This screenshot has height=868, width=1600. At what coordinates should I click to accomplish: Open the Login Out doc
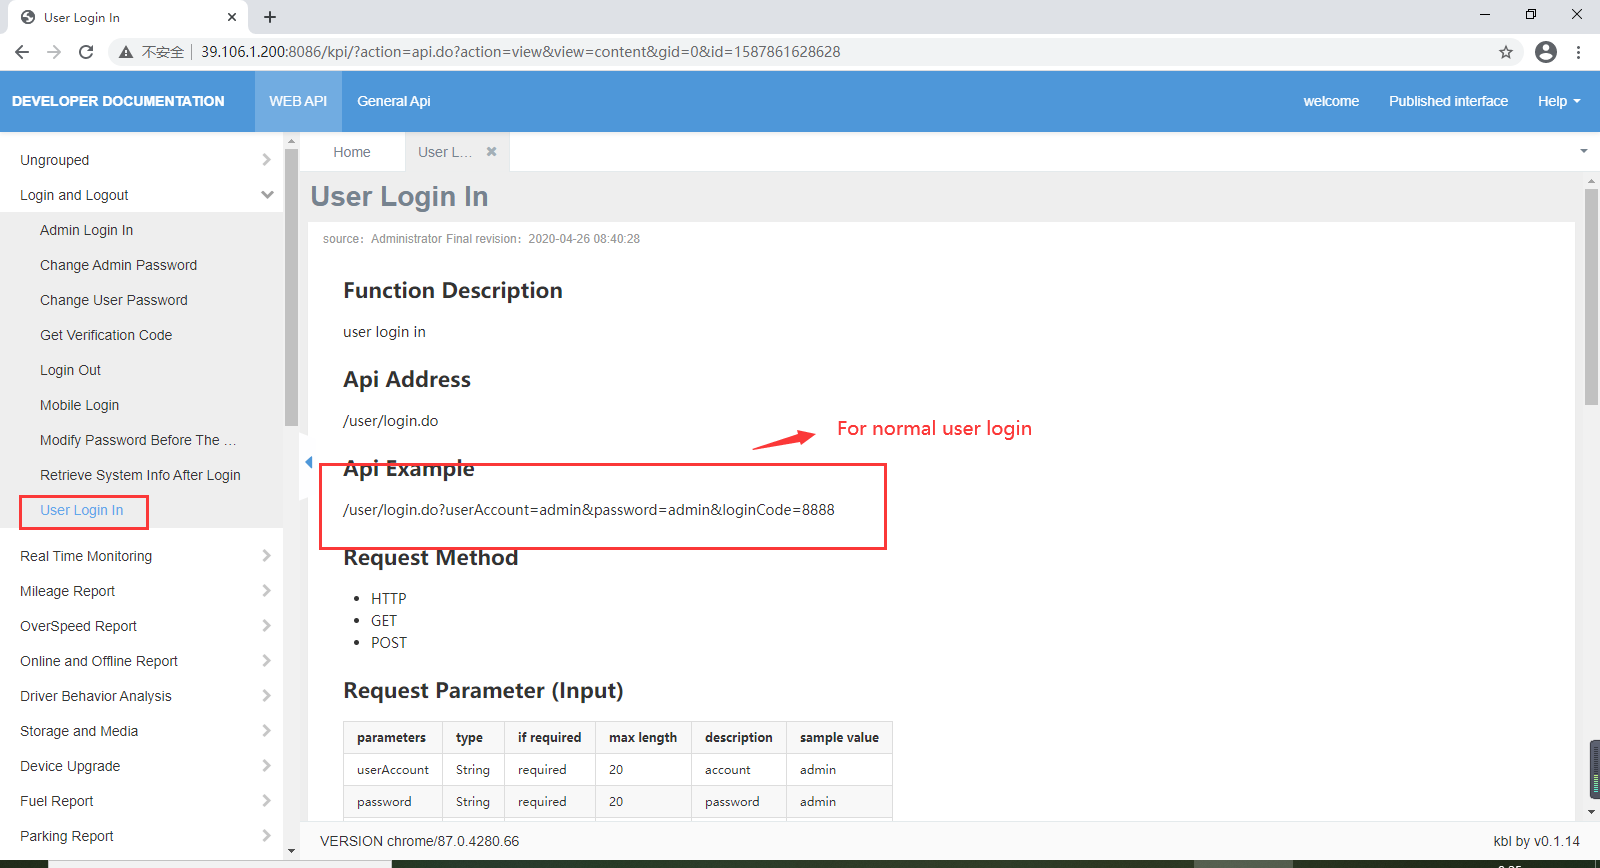click(71, 370)
